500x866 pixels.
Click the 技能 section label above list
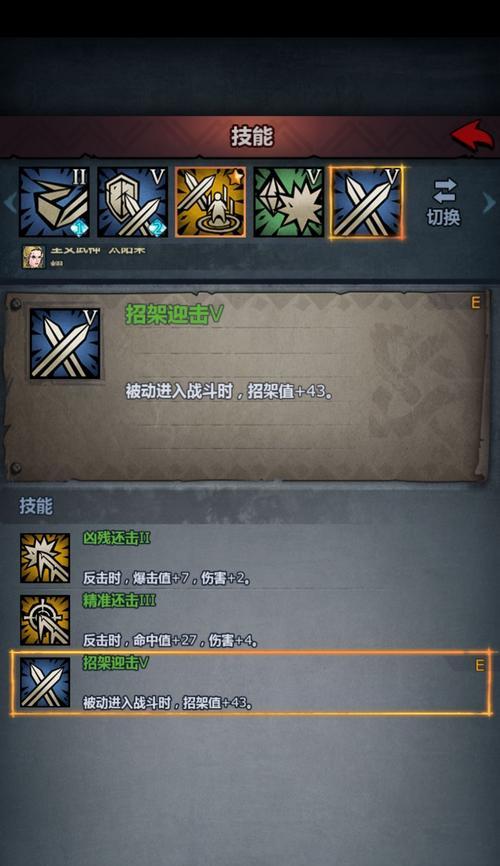tap(36, 506)
